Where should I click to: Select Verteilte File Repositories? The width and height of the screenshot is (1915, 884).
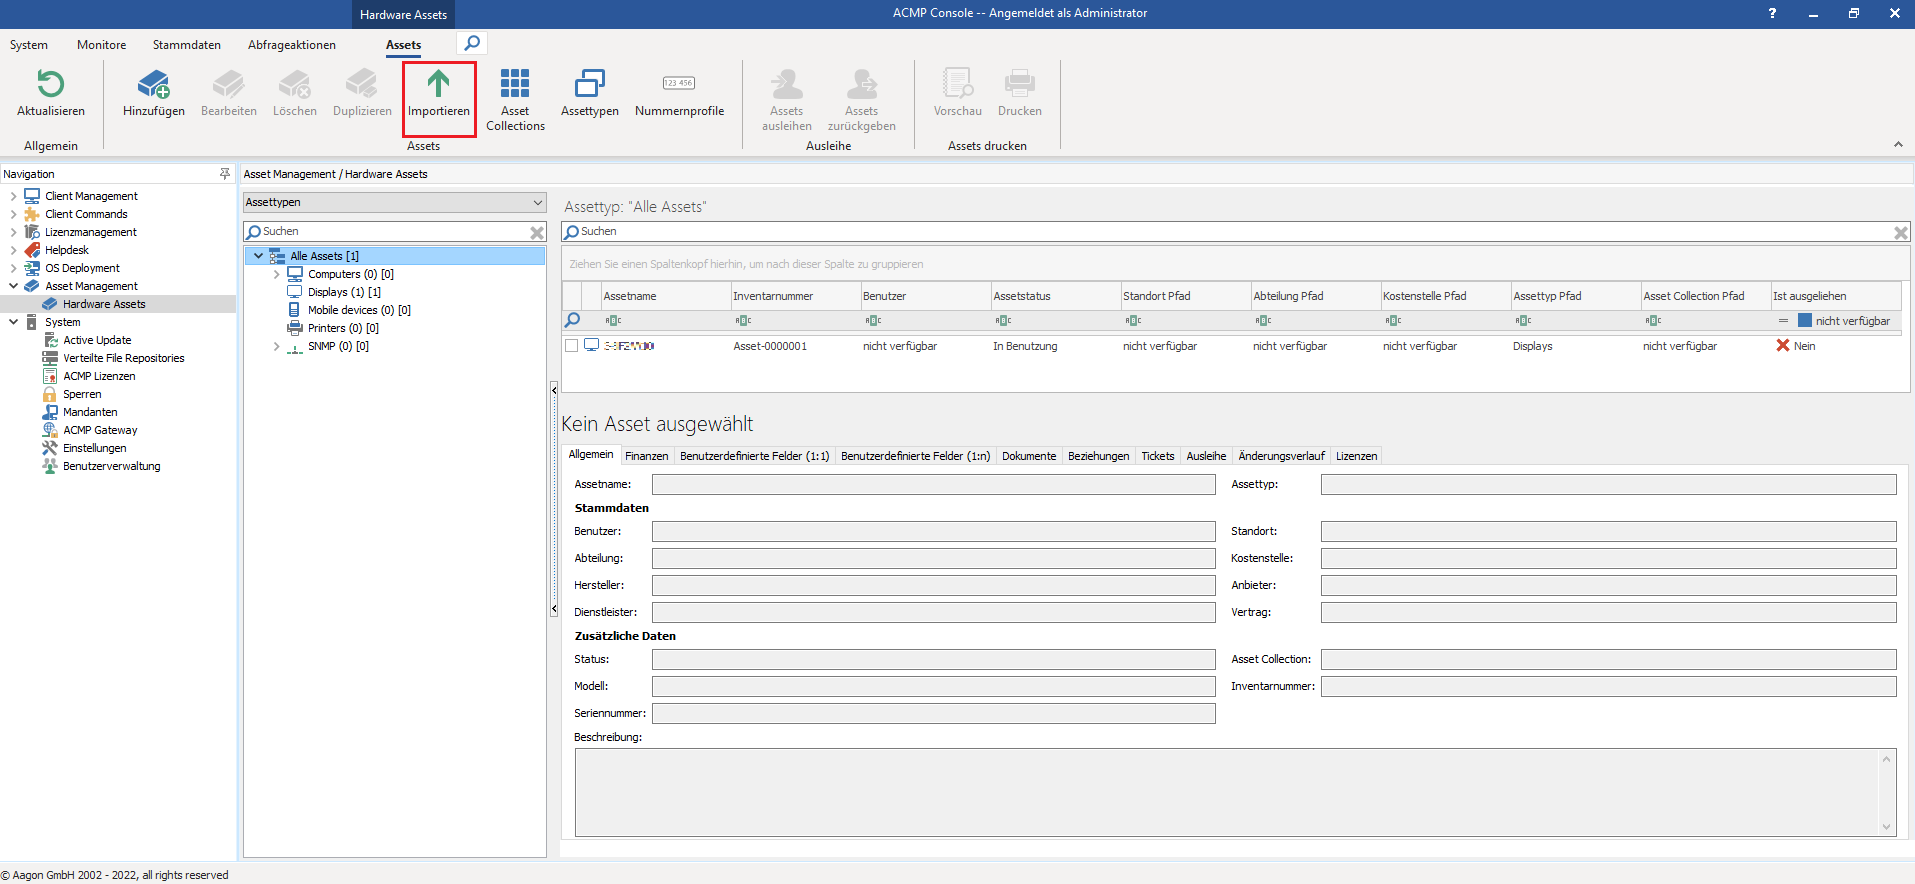pyautogui.click(x=124, y=358)
